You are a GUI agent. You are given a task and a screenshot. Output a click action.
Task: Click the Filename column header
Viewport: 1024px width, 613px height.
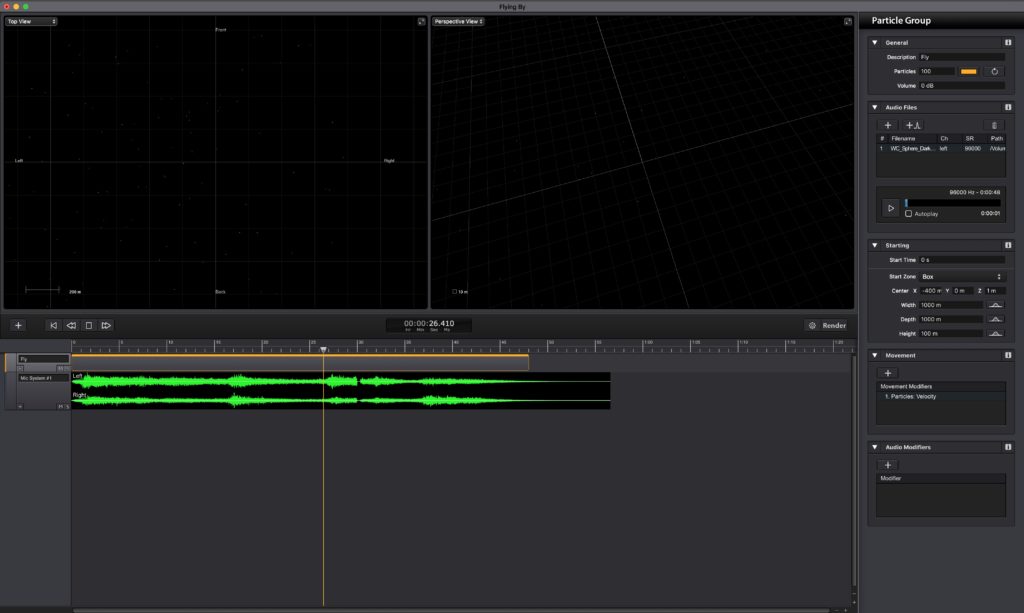[903, 138]
